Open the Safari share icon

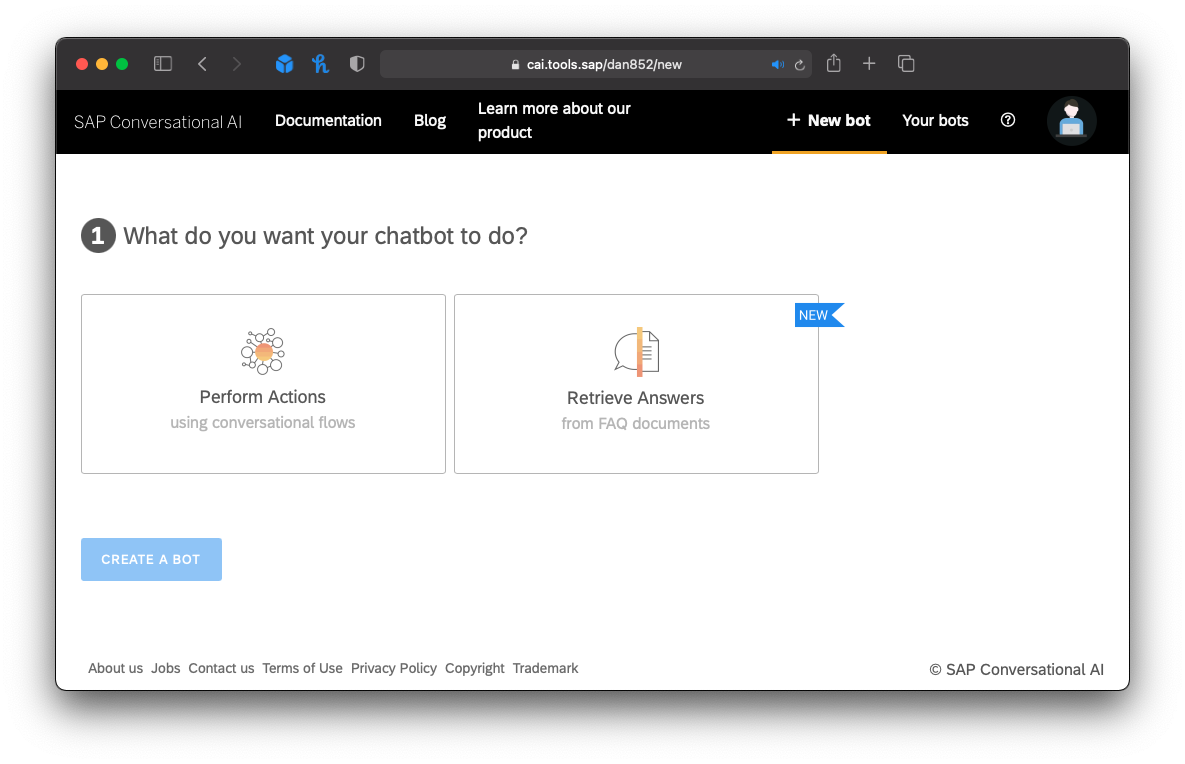click(834, 63)
